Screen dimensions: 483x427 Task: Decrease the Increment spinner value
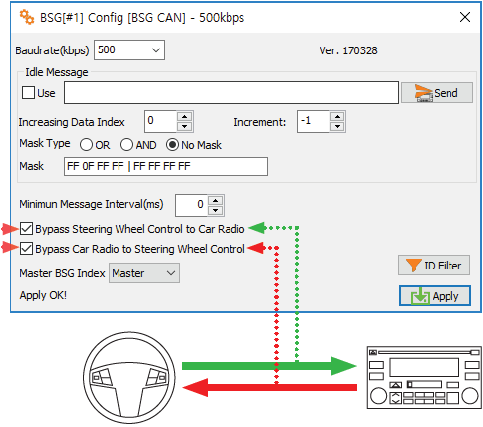pos(337,126)
